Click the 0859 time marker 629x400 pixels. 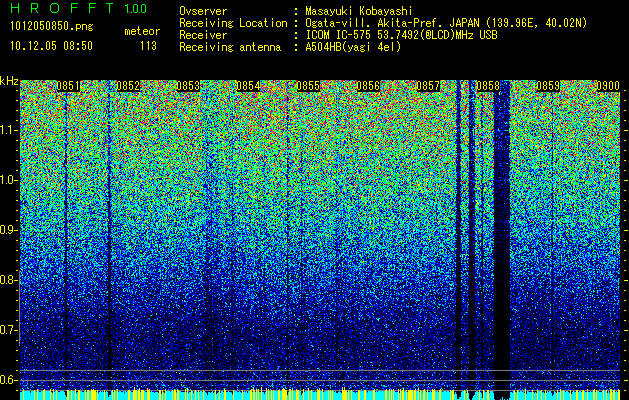(x=548, y=86)
